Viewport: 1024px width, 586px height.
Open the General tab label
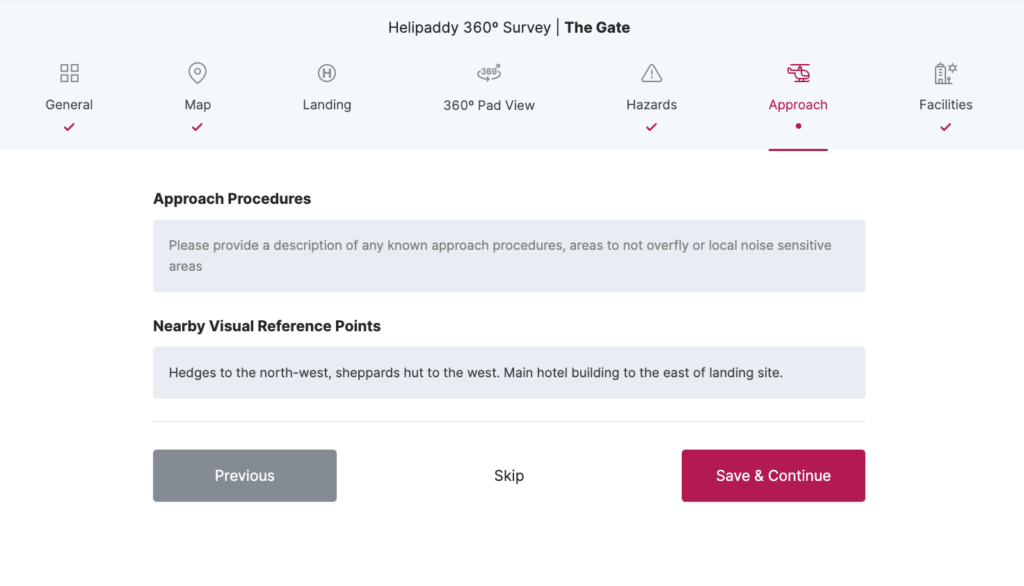69,105
